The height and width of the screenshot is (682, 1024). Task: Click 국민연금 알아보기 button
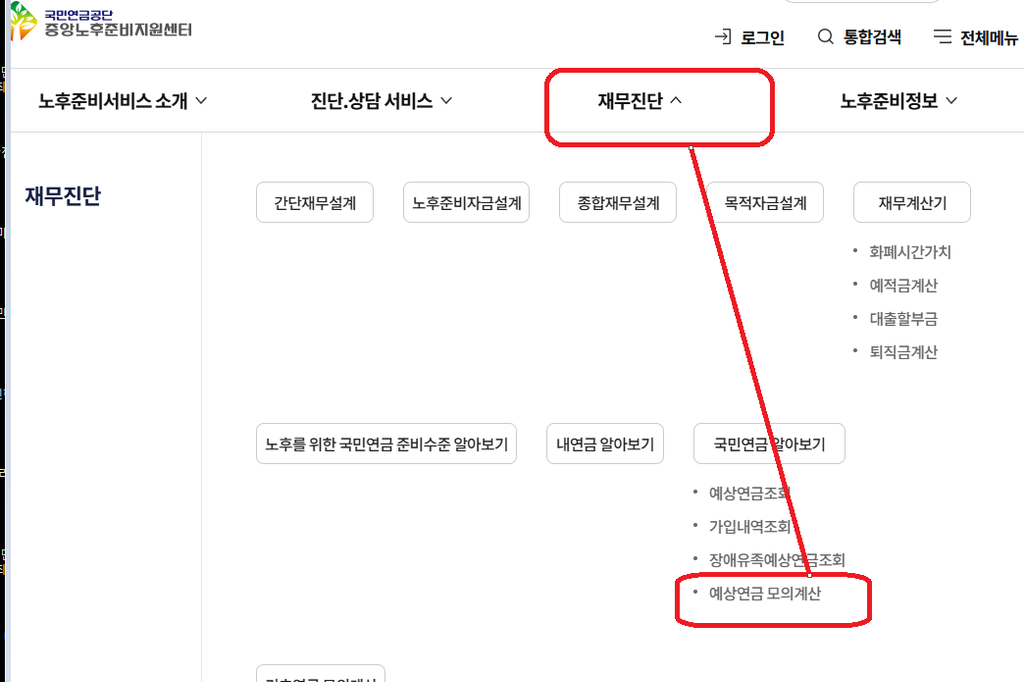pos(769,444)
